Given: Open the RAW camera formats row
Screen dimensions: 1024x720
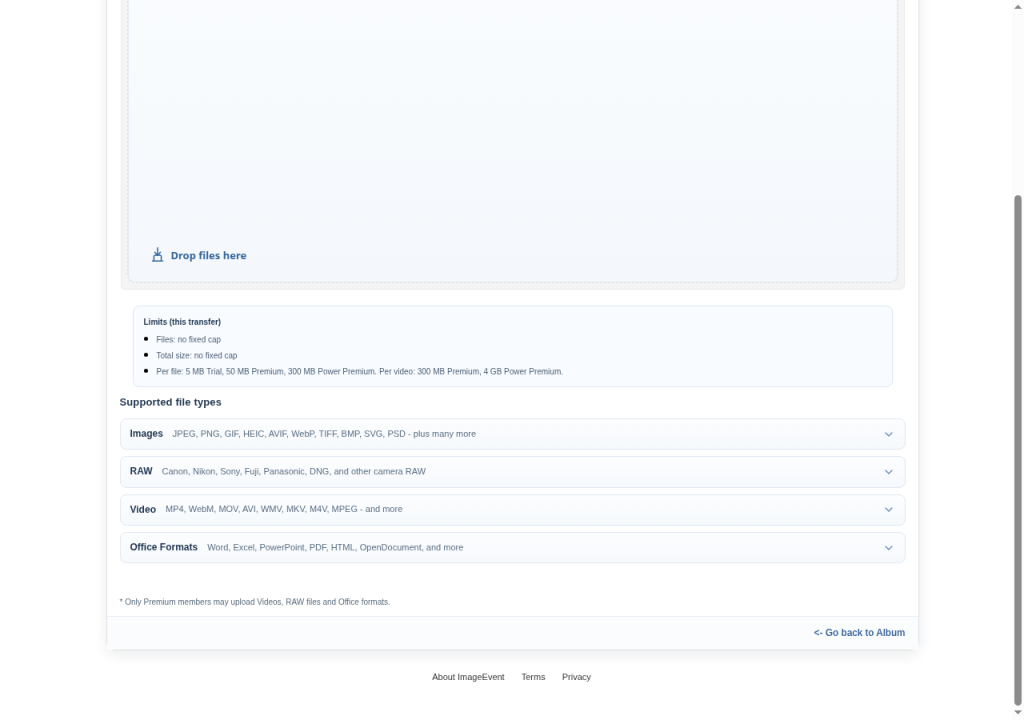Looking at the screenshot, I should point(513,472).
